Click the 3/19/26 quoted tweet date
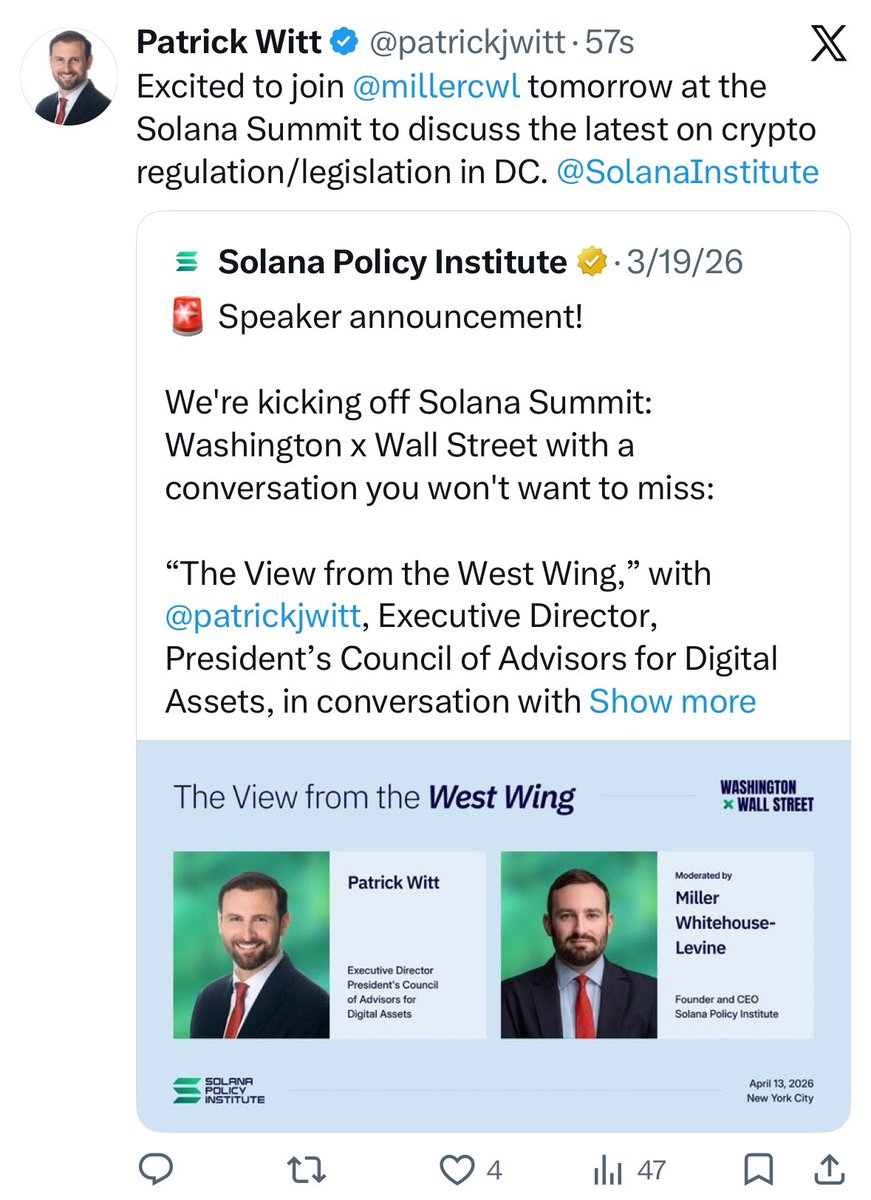This screenshot has width=871, height=1200. 685,262
